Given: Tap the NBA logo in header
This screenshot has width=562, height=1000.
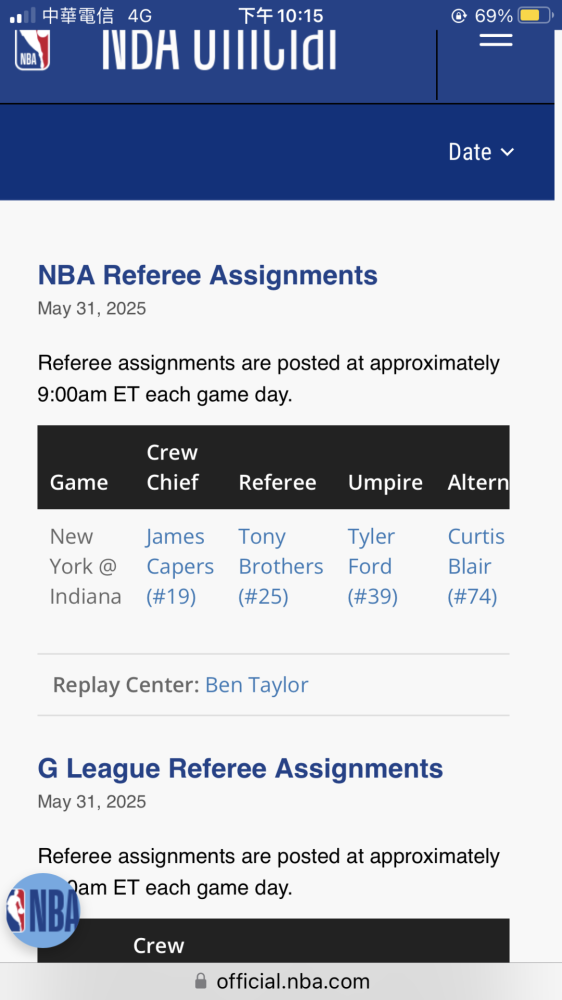Looking at the screenshot, I should click(x=32, y=50).
